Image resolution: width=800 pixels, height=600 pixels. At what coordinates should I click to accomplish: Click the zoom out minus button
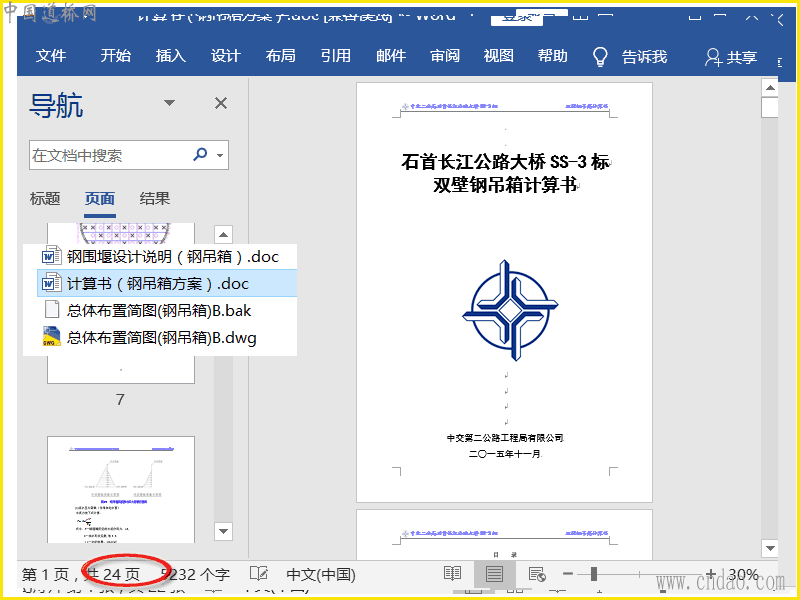(568, 574)
